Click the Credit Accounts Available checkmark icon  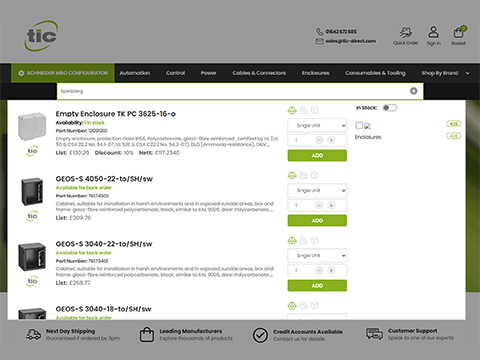point(260,335)
